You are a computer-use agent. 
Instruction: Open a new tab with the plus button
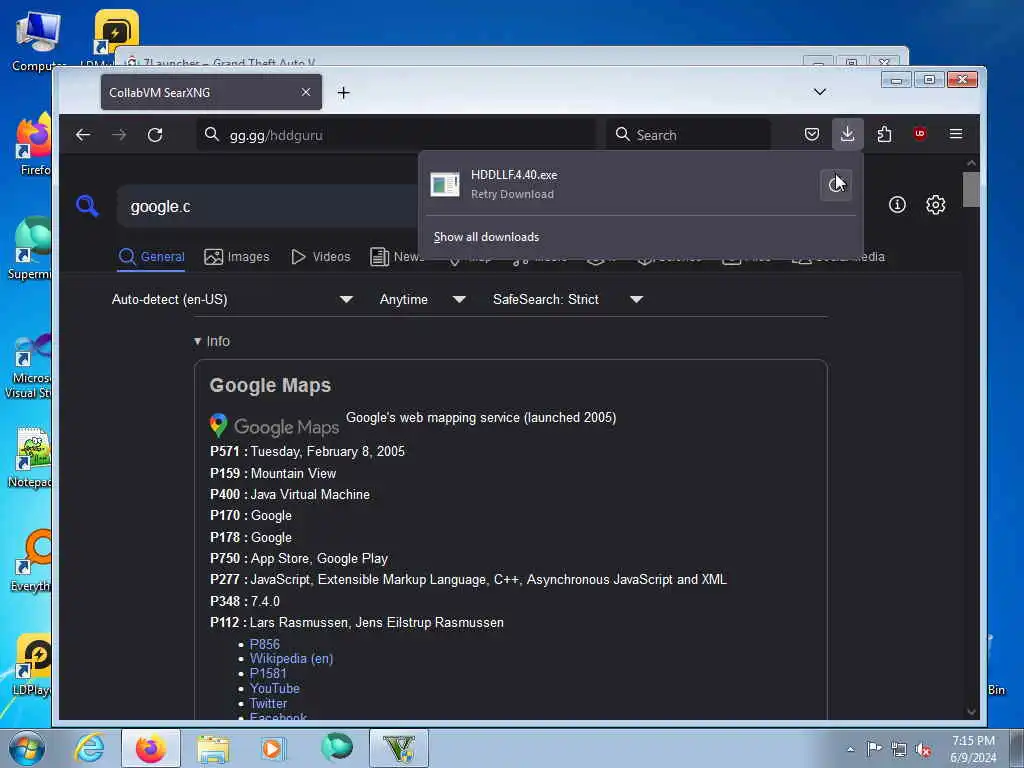point(344,93)
